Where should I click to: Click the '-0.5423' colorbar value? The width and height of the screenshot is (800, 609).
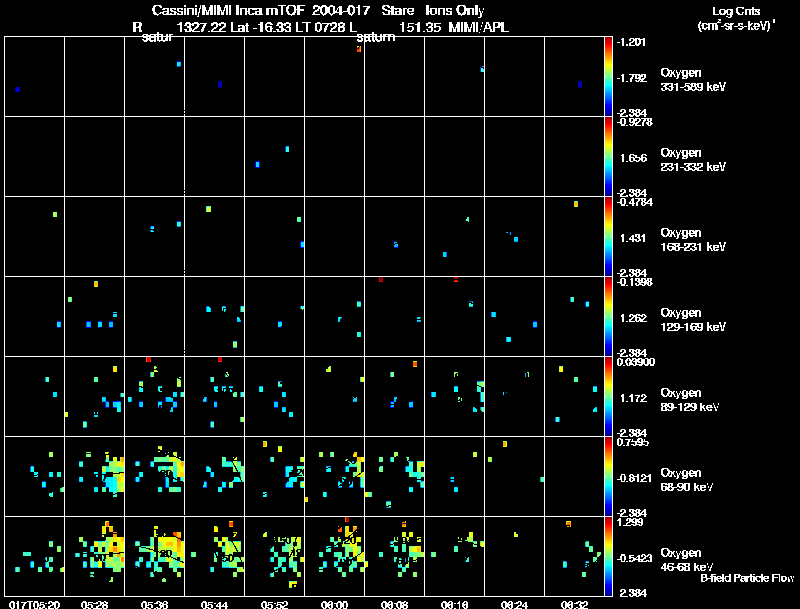coord(634,559)
